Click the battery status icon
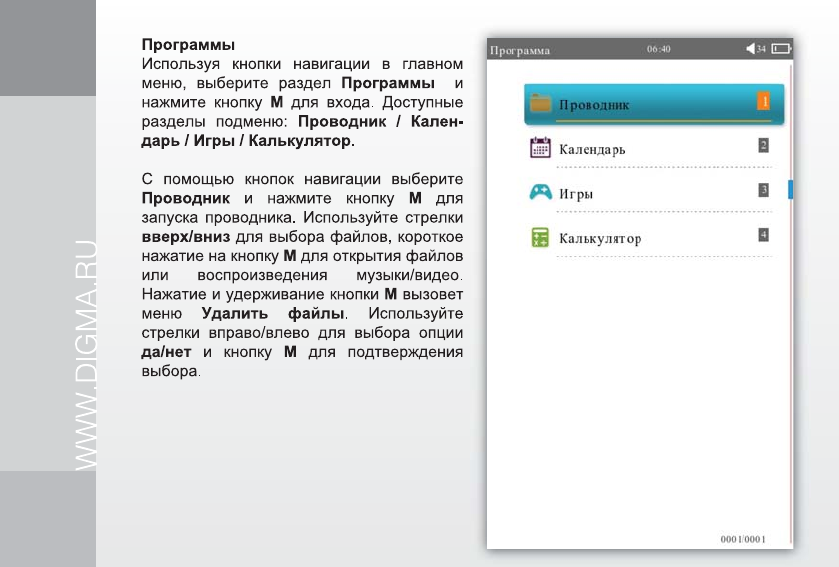Image resolution: width=839 pixels, height=567 pixels. (x=781, y=49)
